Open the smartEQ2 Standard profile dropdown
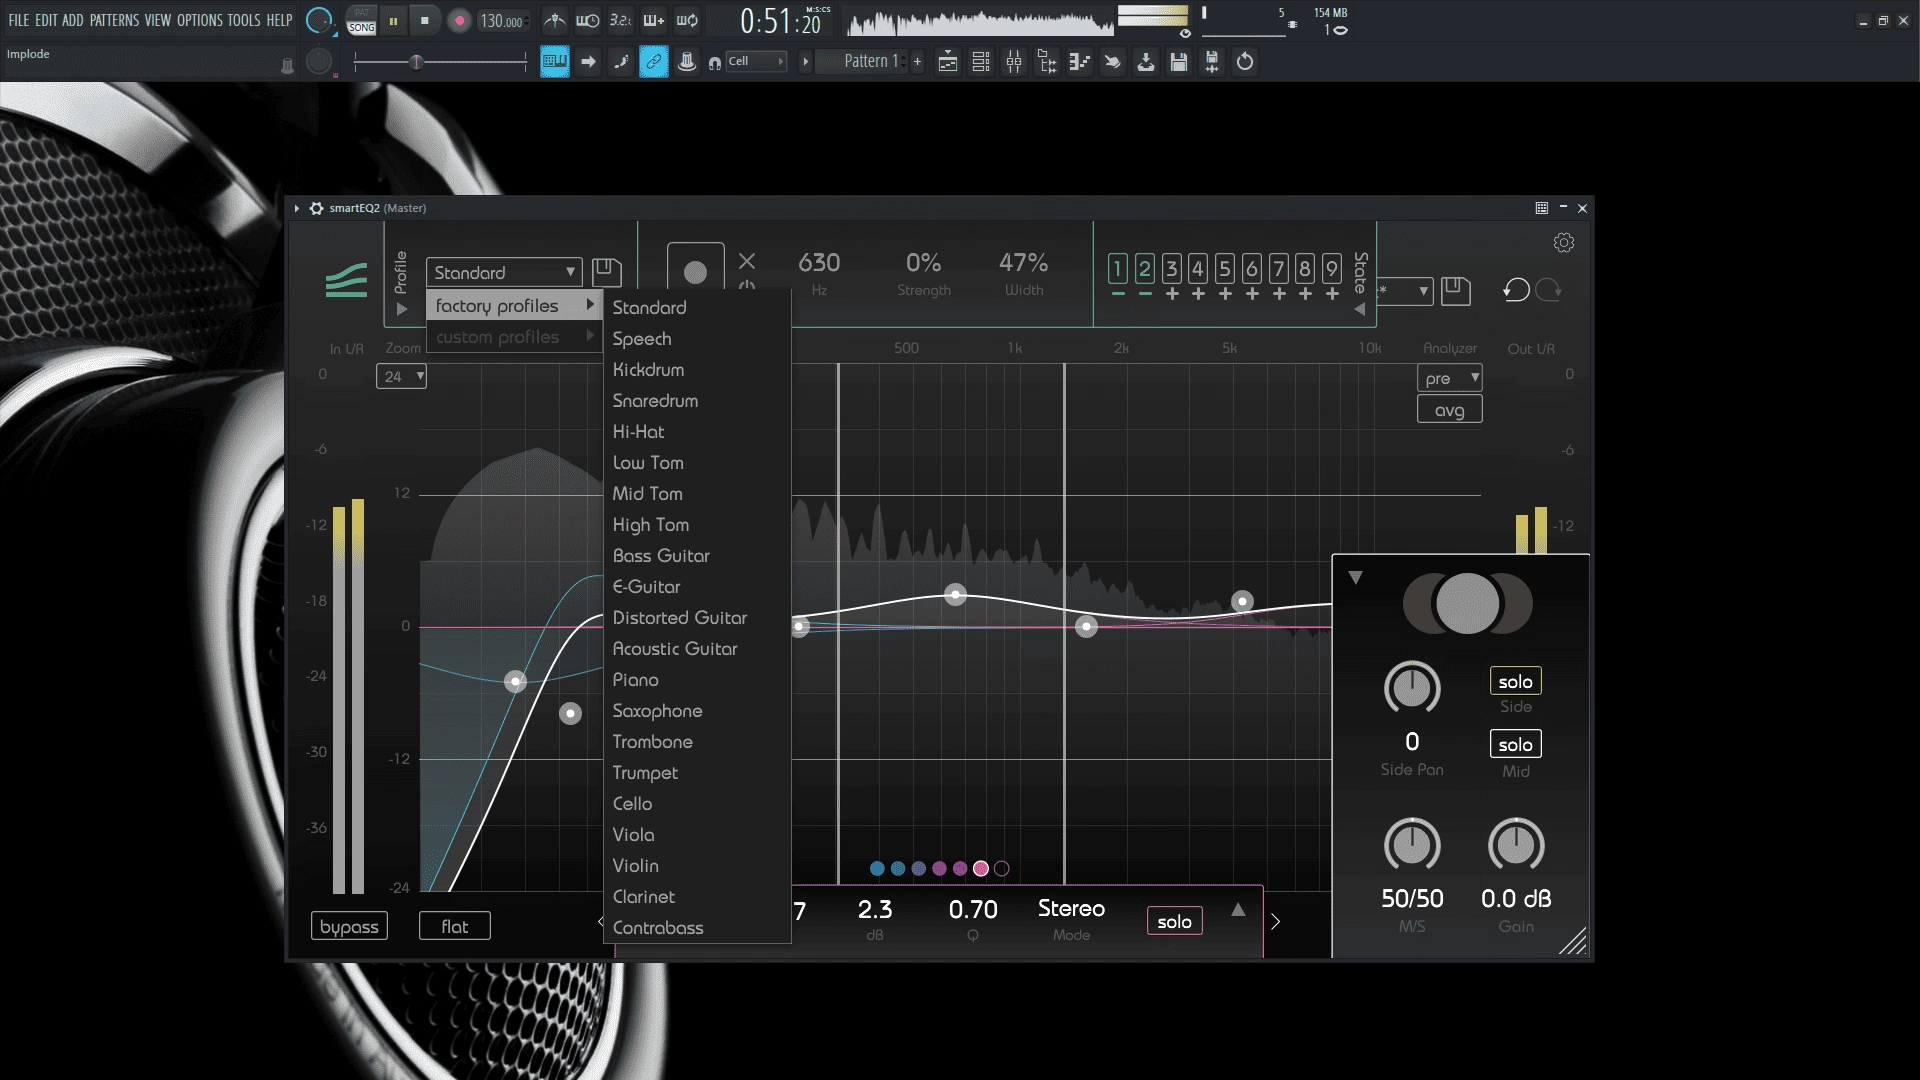The image size is (1920, 1080). pos(503,272)
